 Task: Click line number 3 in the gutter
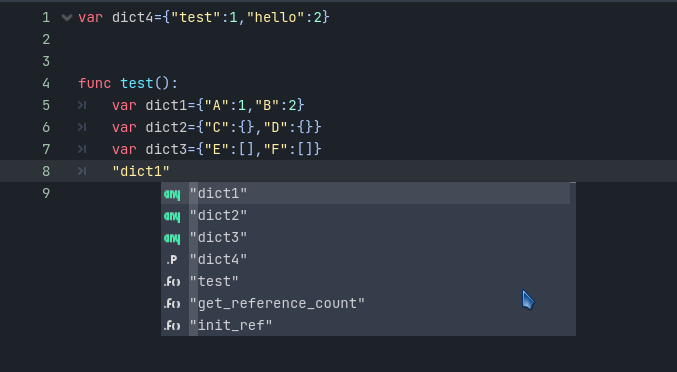click(x=46, y=61)
